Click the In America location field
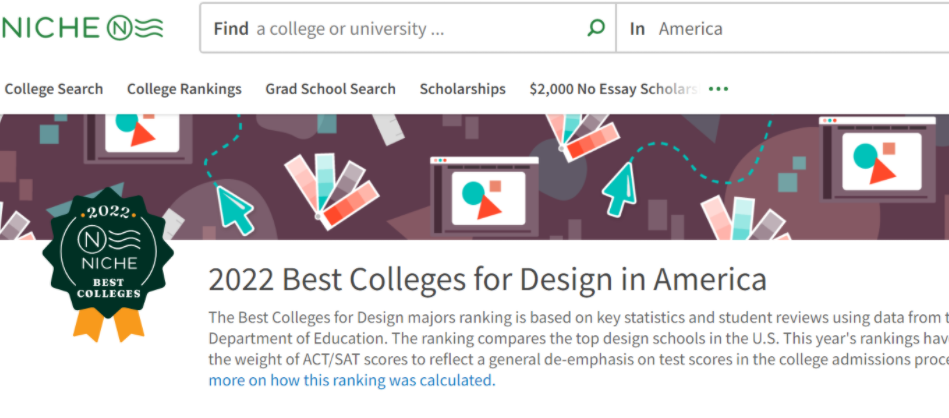 pyautogui.click(x=780, y=28)
